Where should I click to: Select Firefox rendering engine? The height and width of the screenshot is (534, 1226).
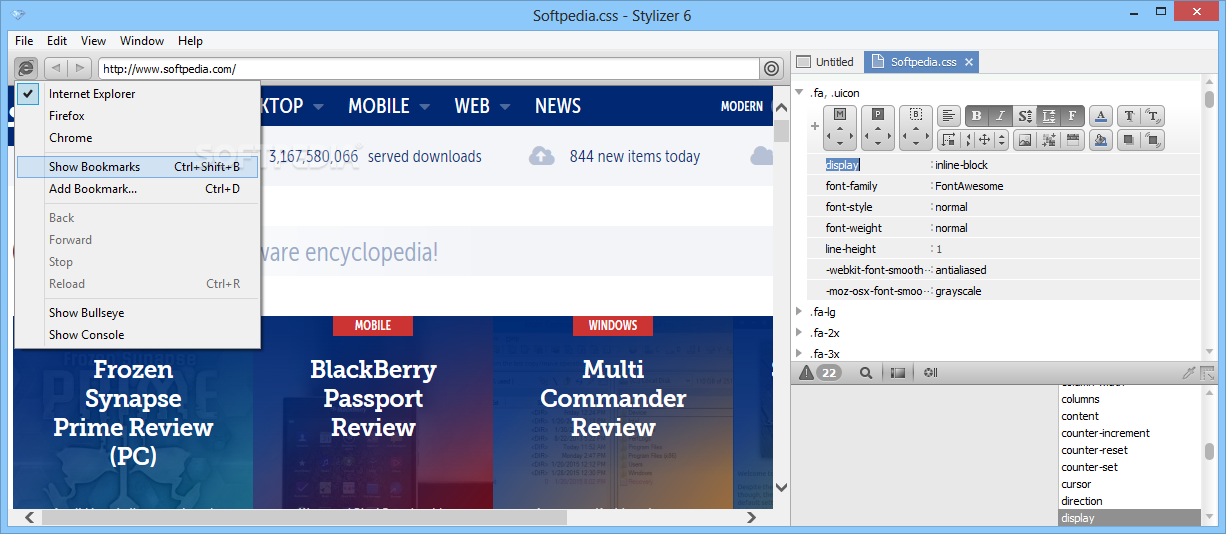coord(138,116)
